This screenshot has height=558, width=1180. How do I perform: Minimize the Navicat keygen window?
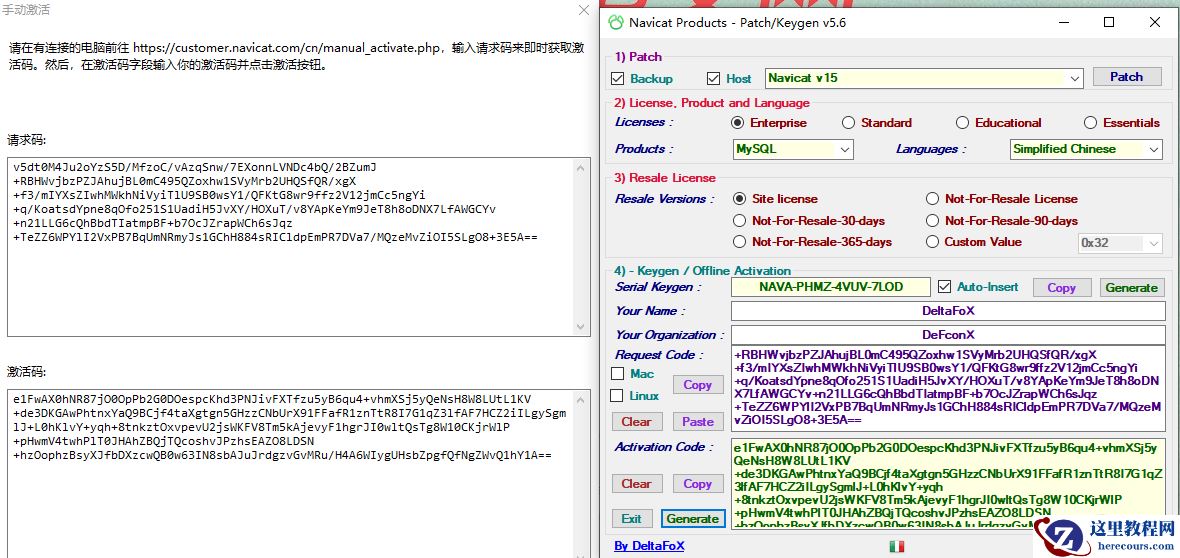[1063, 23]
